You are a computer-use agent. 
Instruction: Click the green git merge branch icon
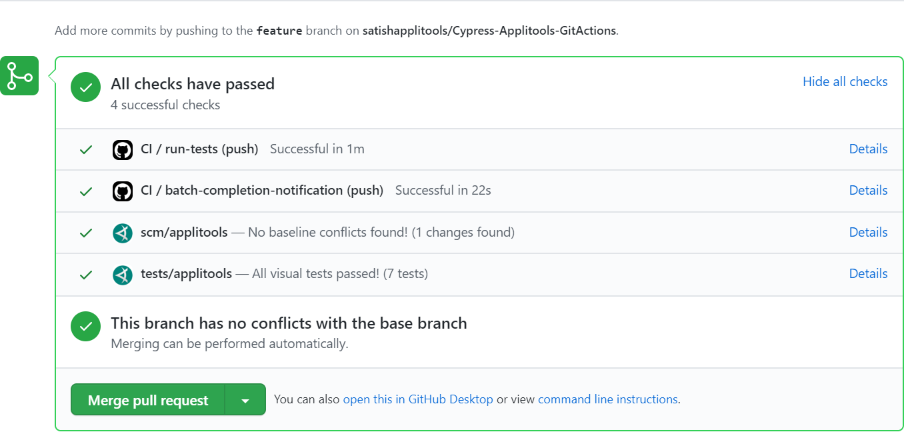(20, 76)
